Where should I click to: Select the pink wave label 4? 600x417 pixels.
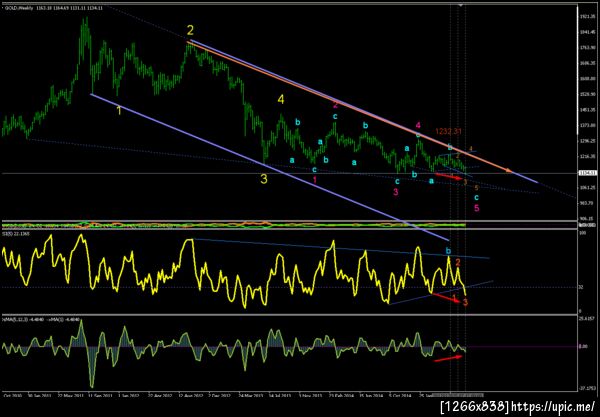[418, 125]
